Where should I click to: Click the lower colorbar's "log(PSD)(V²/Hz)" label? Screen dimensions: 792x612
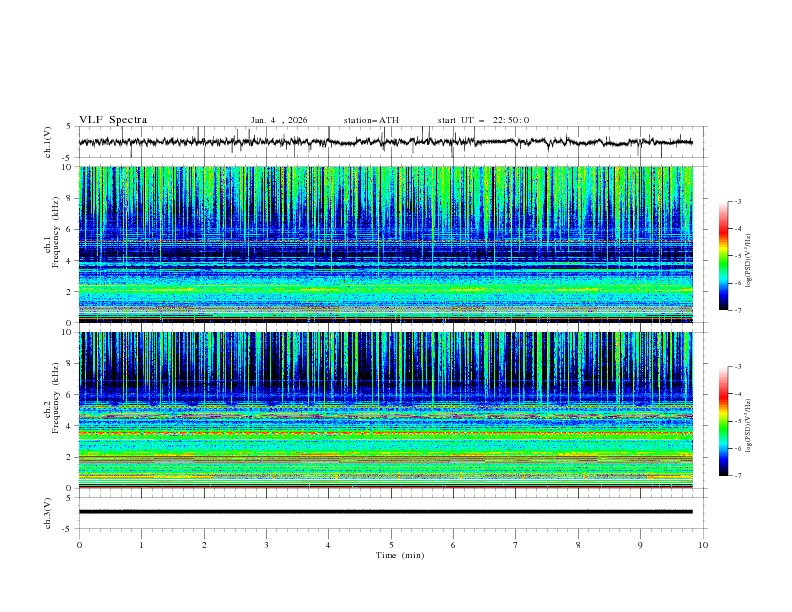[x=749, y=426]
